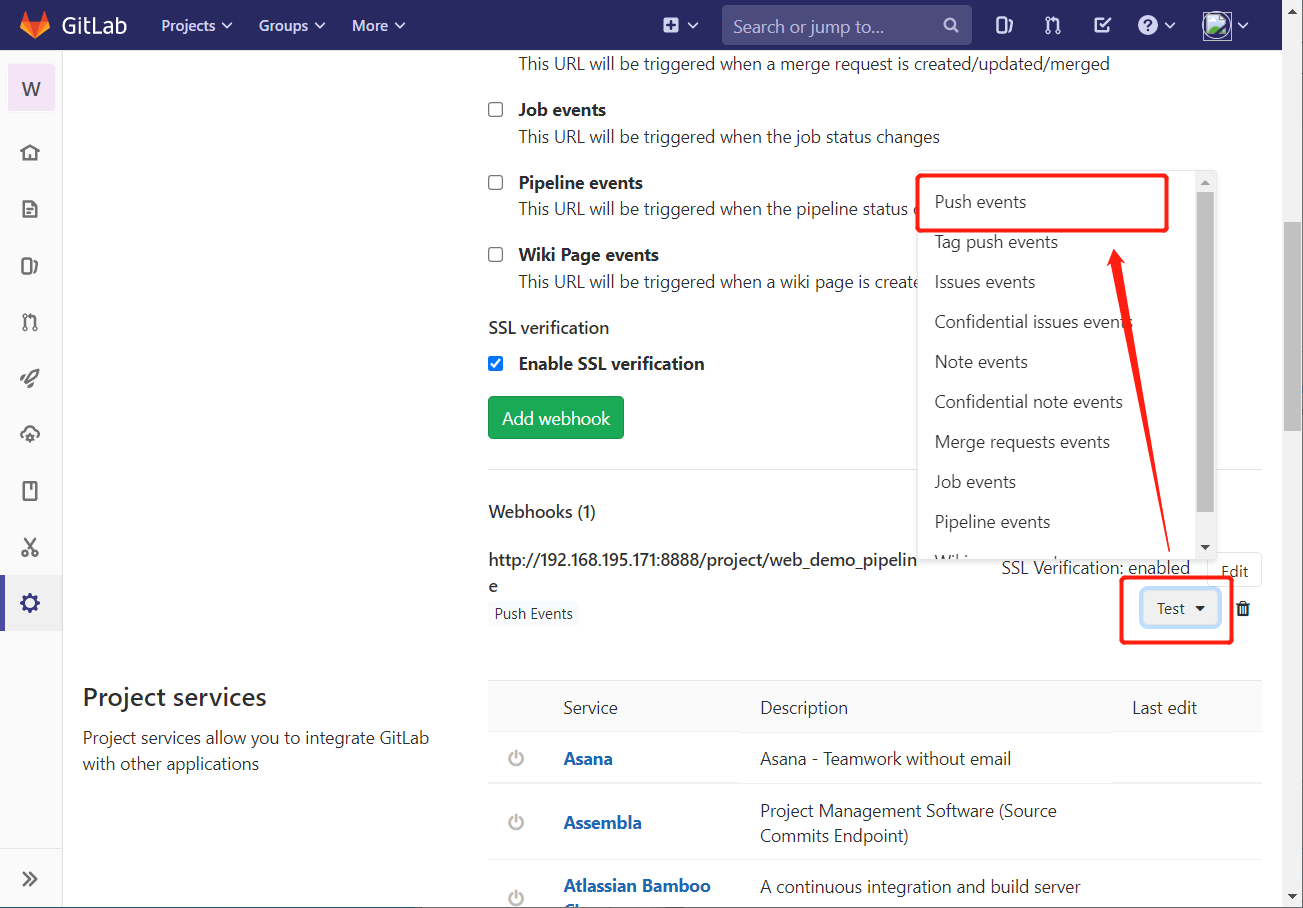Click the GitLab fox logo
Viewport: 1303px width, 908px height.
coord(36,25)
